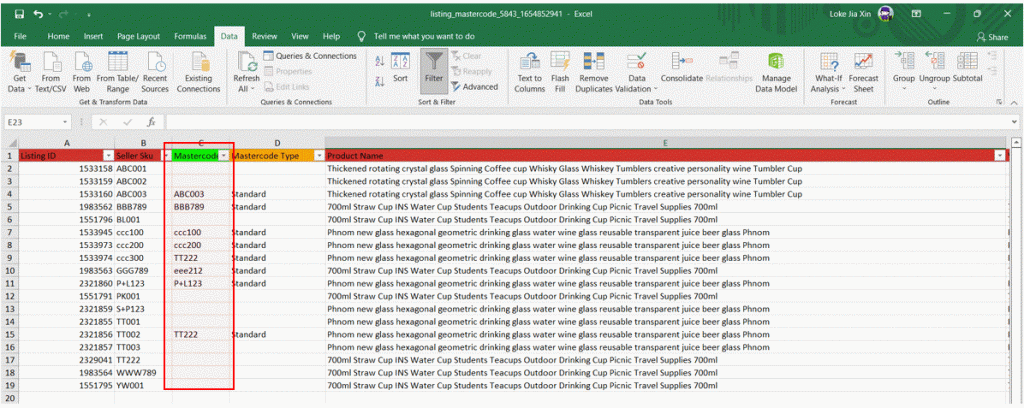Click the Undo arrow in title bar
The height and width of the screenshot is (408, 1024).
pos(38,13)
